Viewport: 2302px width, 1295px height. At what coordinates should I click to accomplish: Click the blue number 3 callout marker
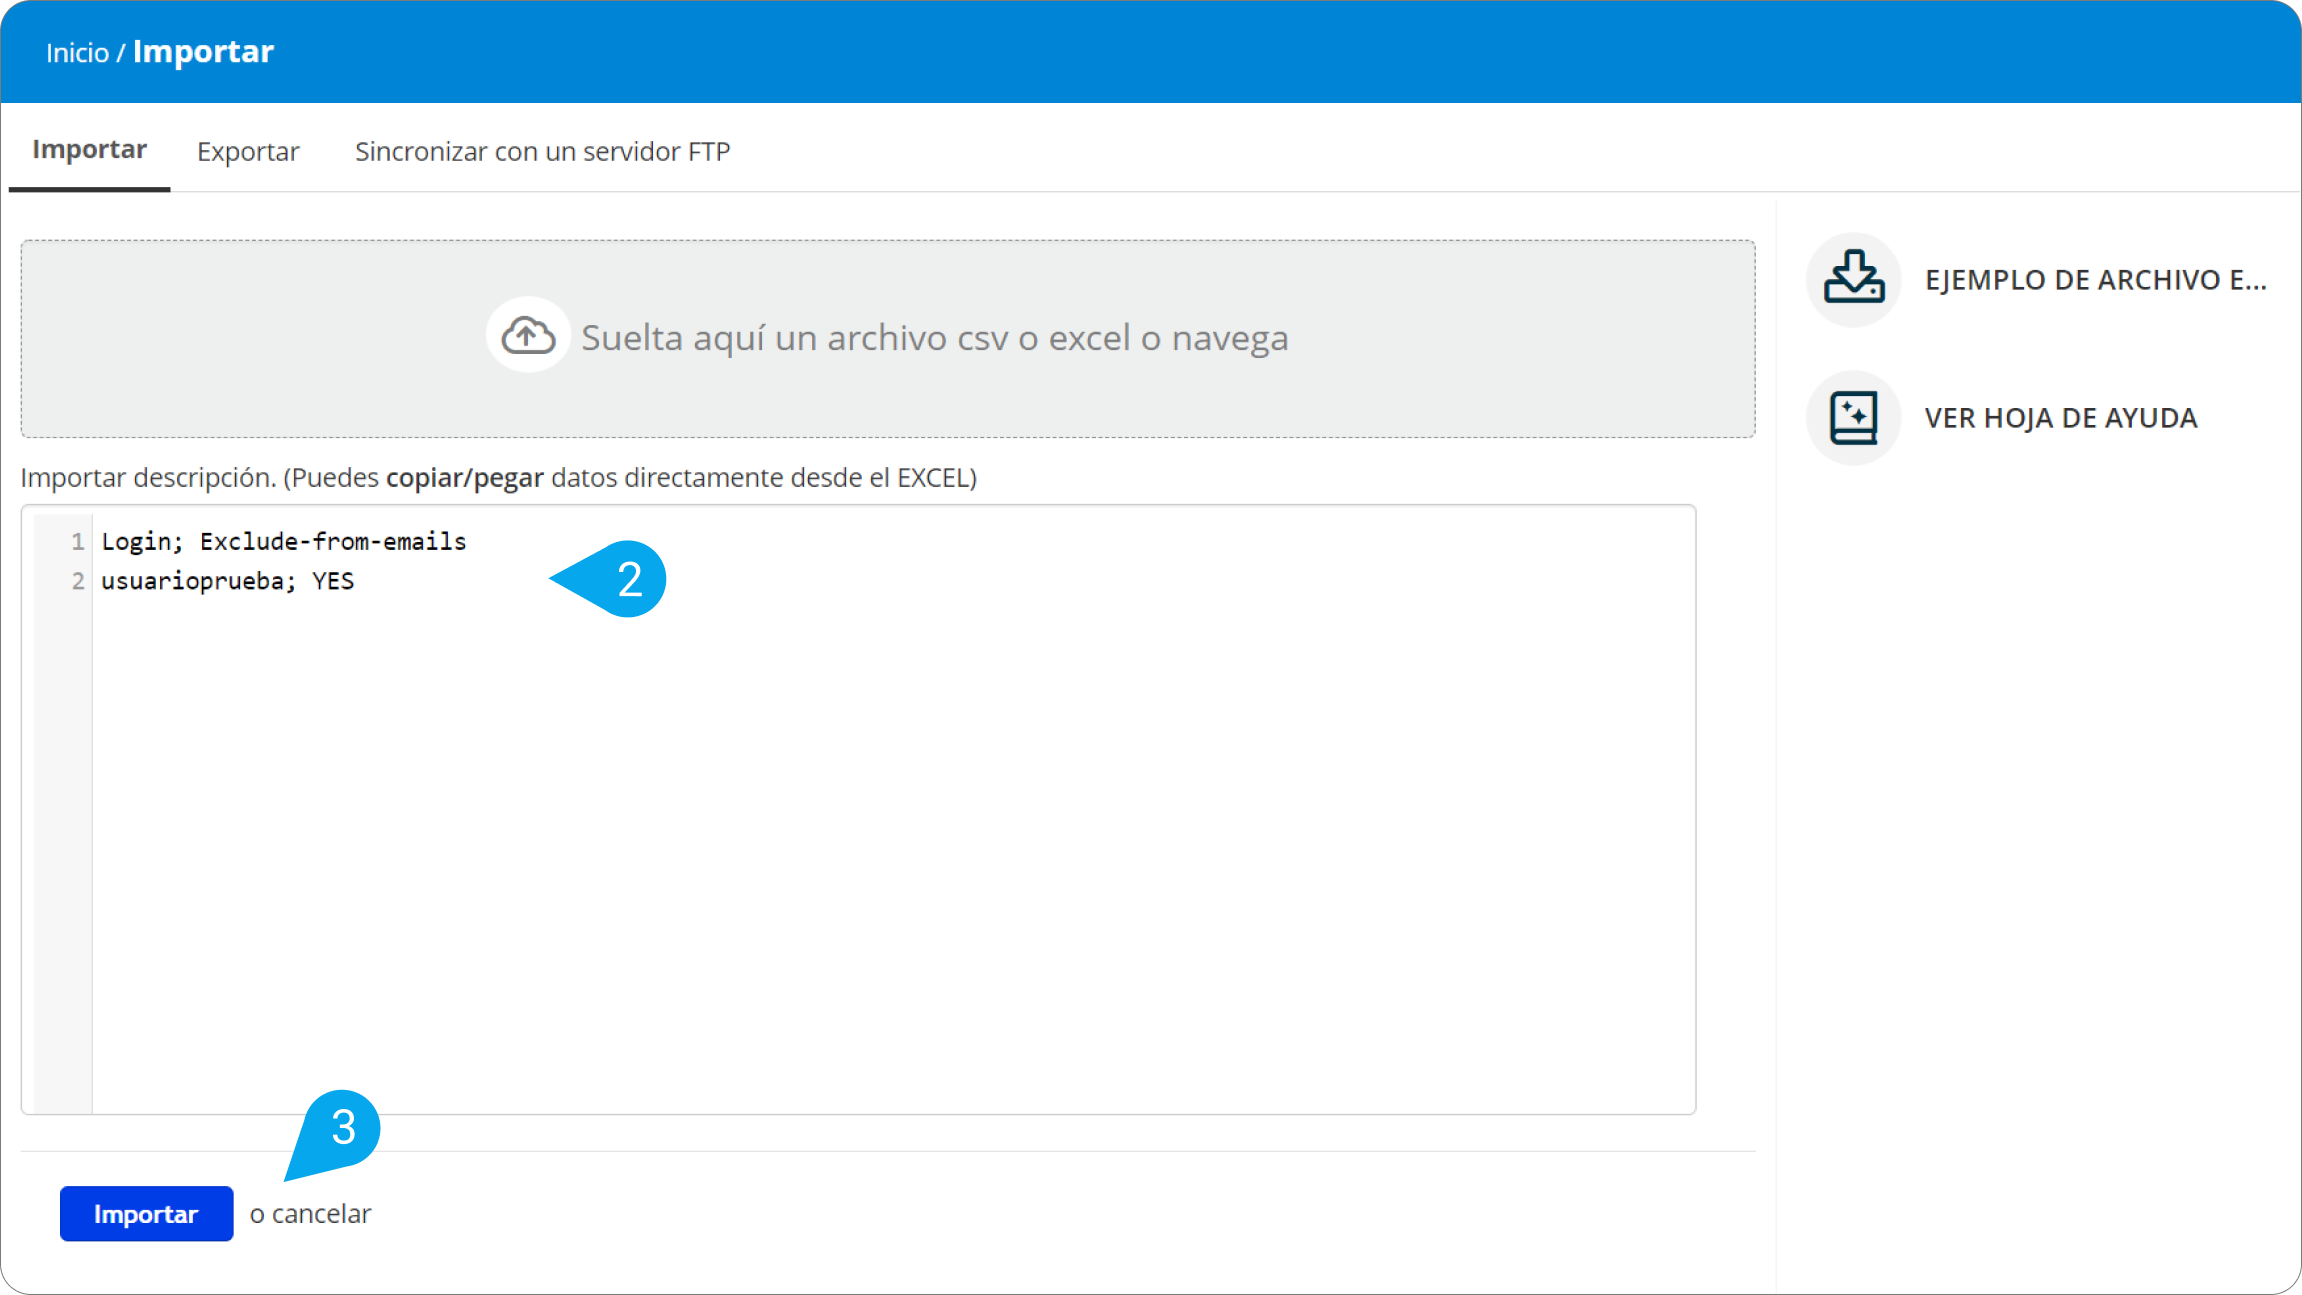click(343, 1128)
